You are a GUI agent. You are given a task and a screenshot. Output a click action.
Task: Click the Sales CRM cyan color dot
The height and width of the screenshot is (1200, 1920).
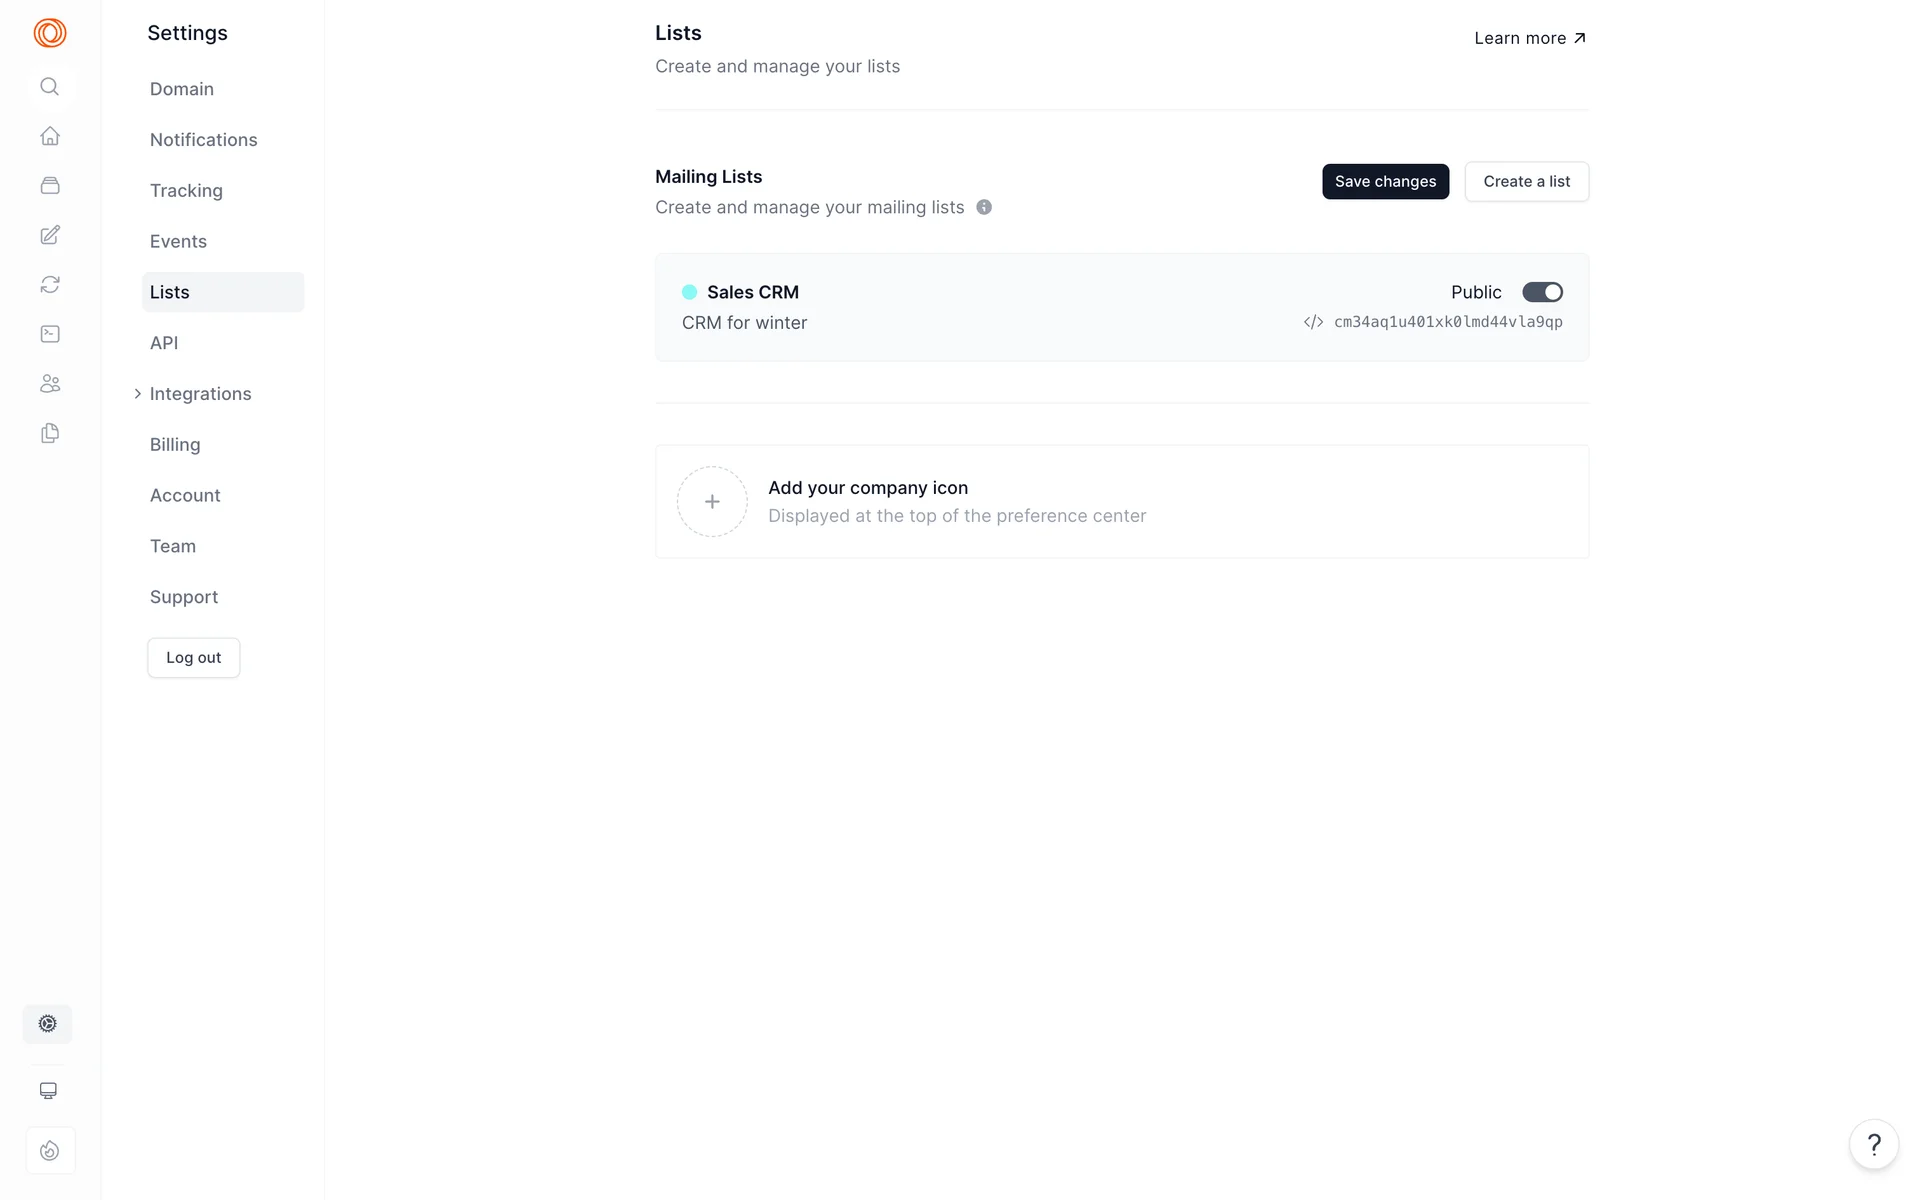[689, 292]
